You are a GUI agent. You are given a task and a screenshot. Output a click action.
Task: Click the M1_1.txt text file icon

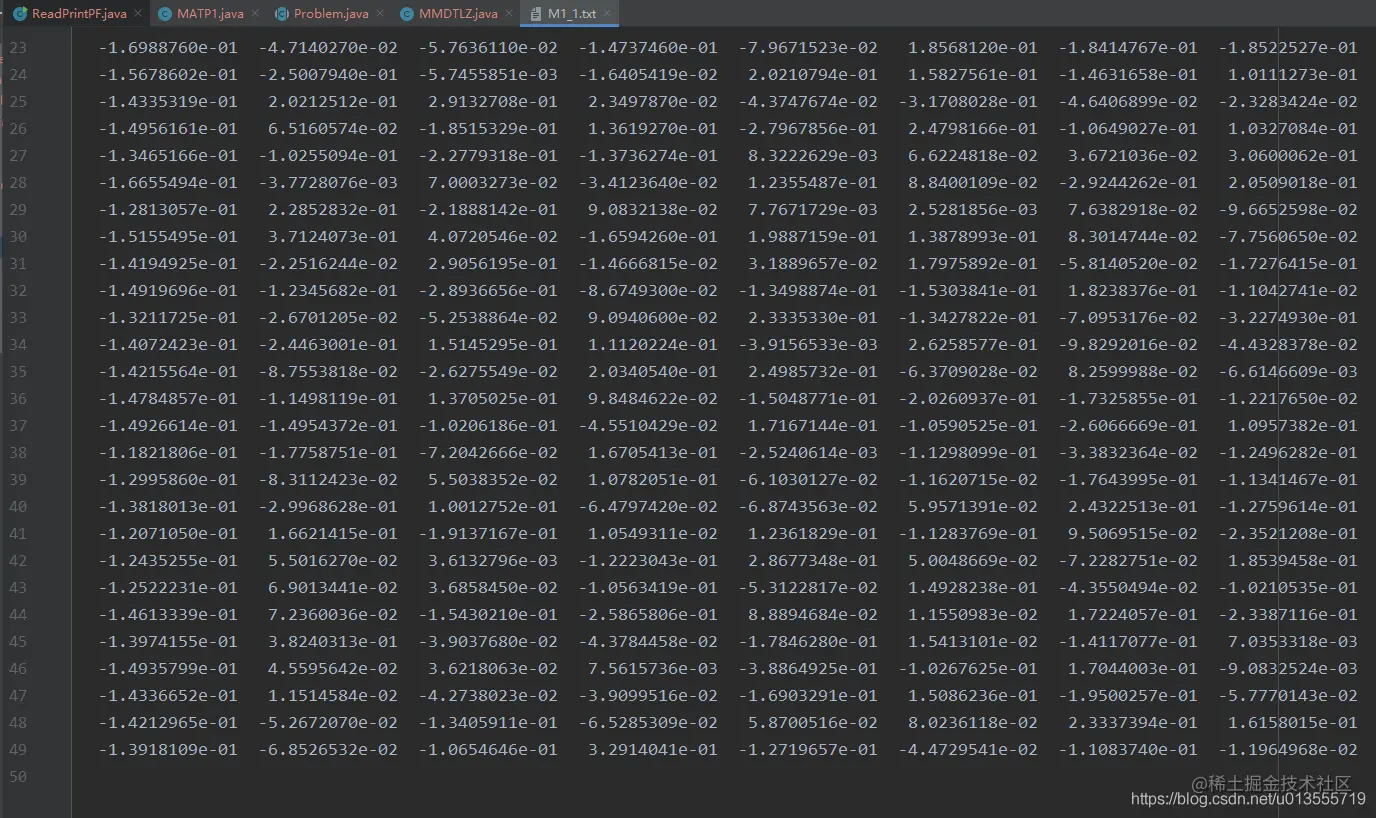point(536,14)
